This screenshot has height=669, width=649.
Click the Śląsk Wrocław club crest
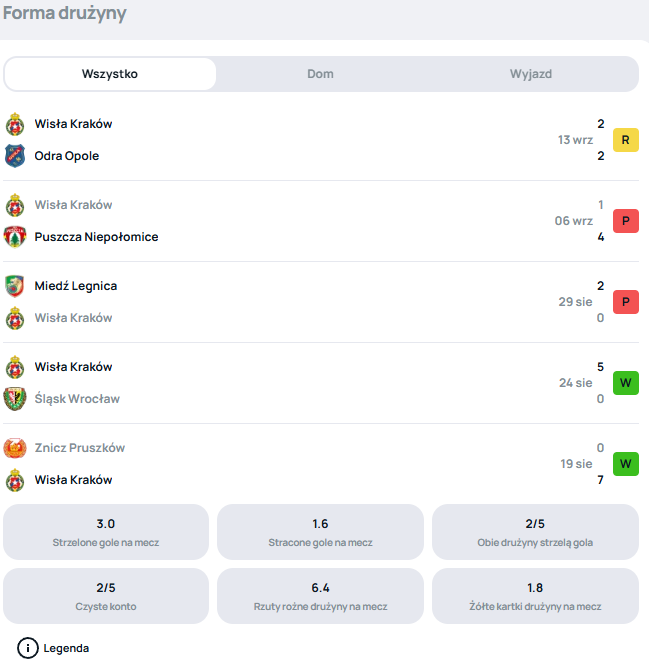click(15, 399)
